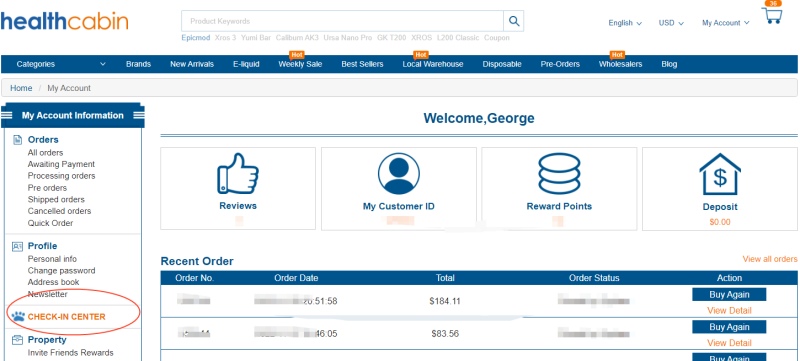Open Wholesalers page
Screen dimensions: 800x361
[x=620, y=64]
